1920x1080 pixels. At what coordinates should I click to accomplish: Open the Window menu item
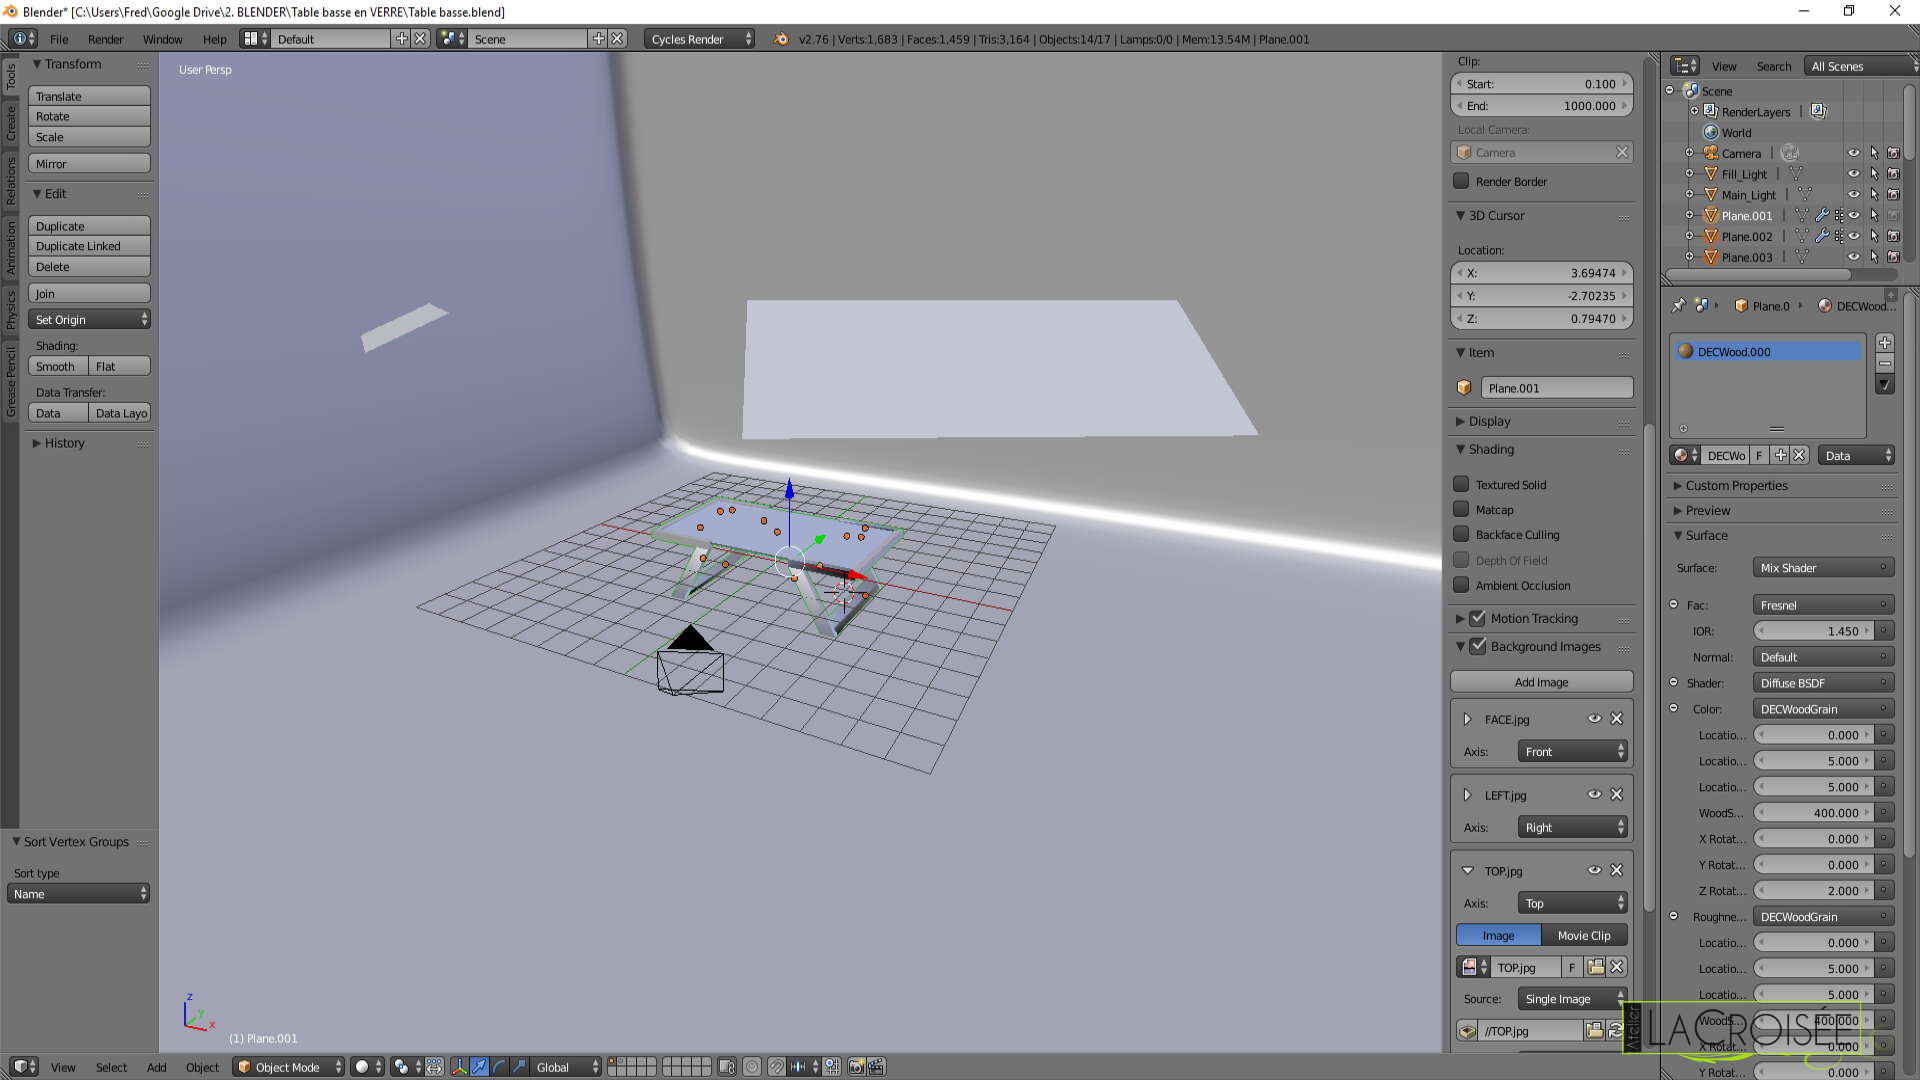click(x=161, y=38)
